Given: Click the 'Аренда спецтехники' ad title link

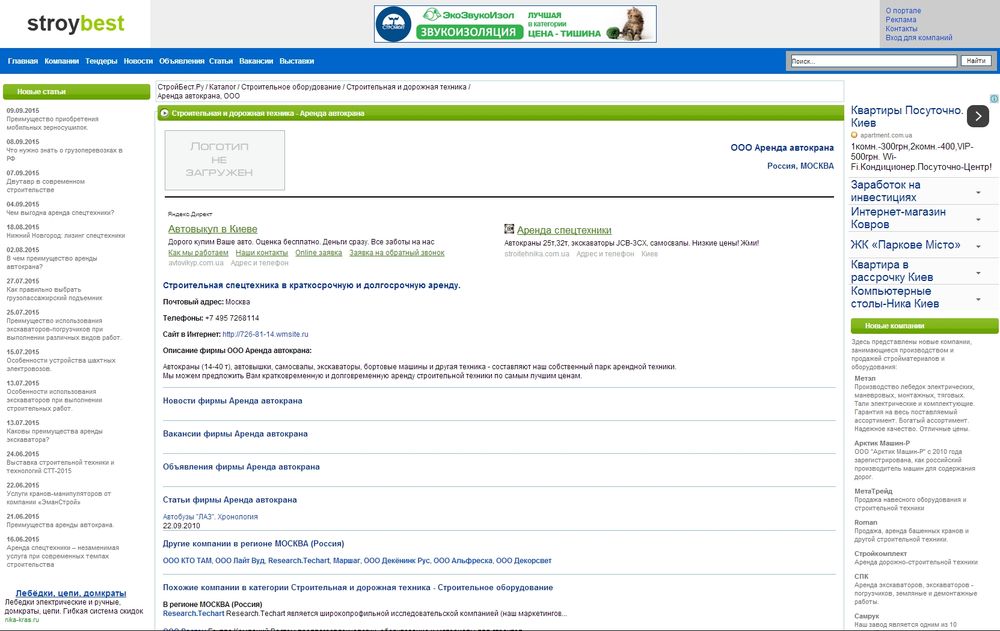Looking at the screenshot, I should pos(564,230).
